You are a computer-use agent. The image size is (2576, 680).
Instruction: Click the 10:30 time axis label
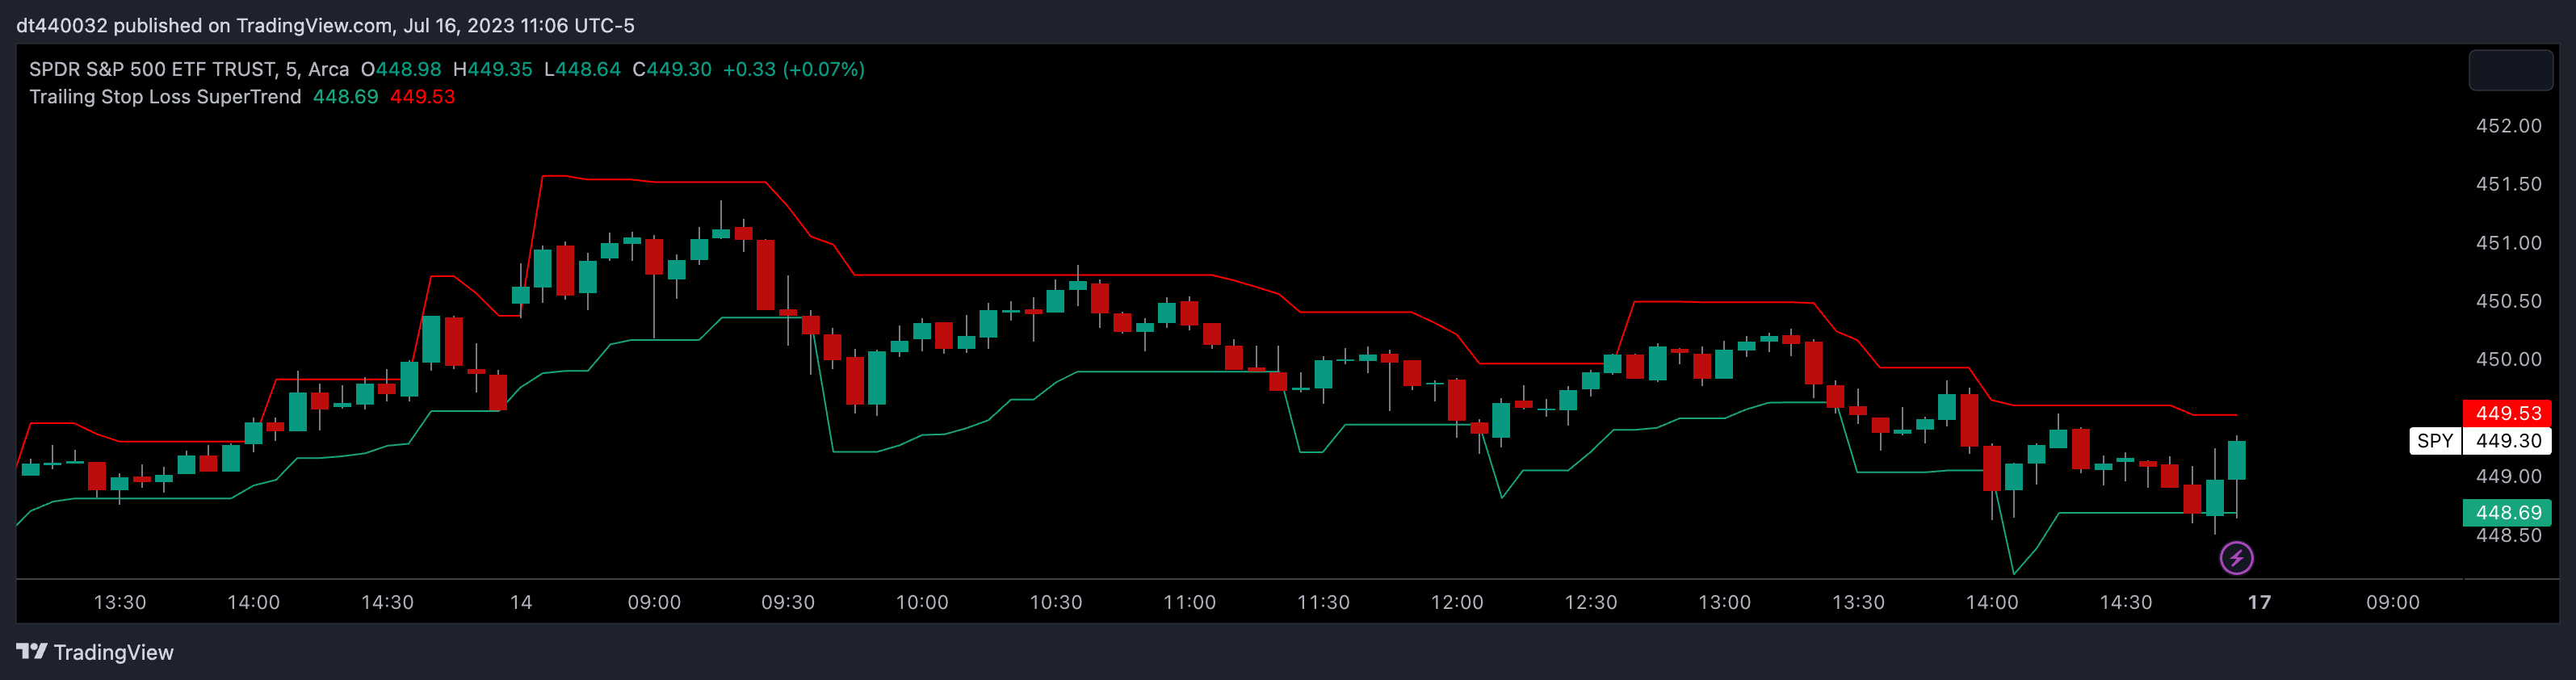pyautogui.click(x=1056, y=602)
